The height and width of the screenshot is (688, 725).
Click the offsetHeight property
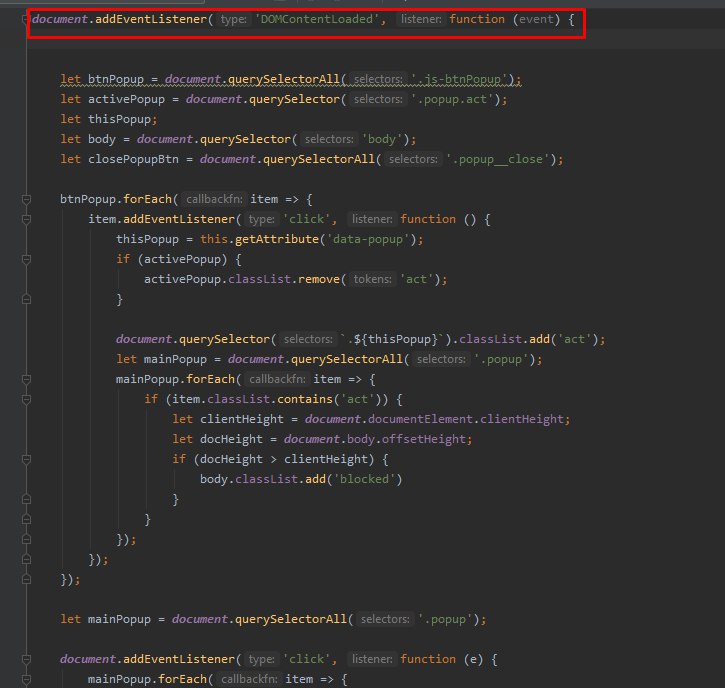pos(424,439)
